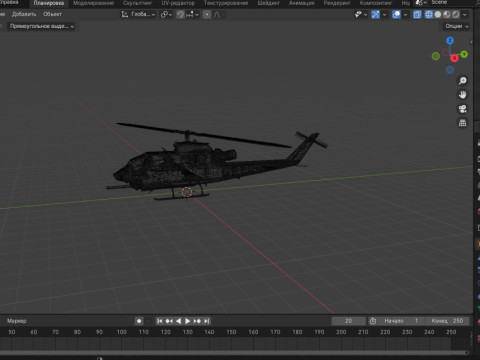Screen dimensions: 480x360
Task: Click frame 200 on timeline ruler
Action: point(341,332)
